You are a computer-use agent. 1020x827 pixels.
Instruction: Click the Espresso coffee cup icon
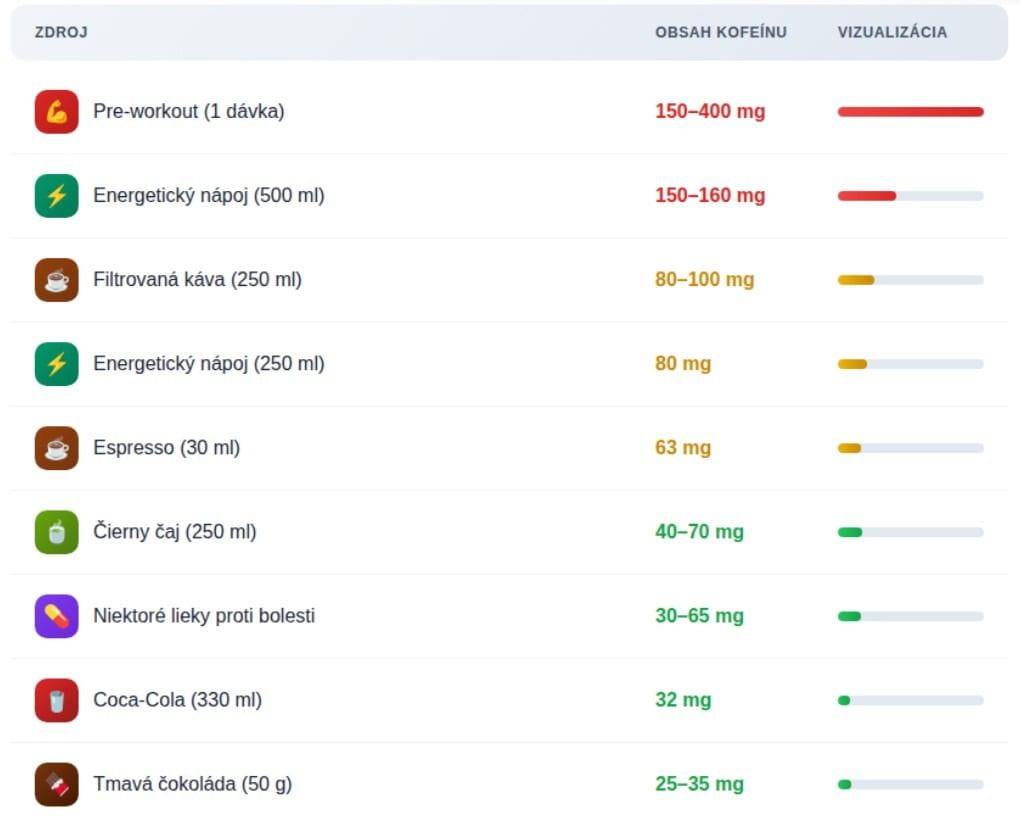tap(56, 448)
